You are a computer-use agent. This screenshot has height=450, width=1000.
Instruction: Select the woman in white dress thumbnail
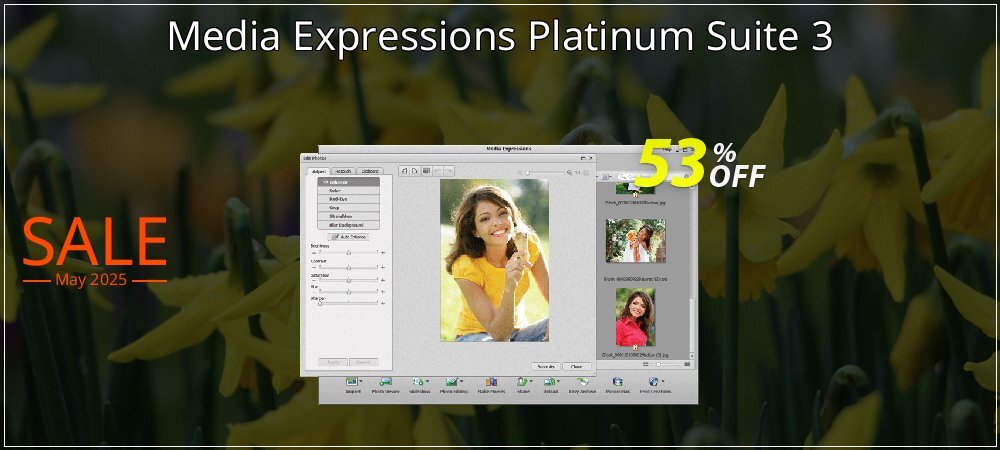[x=636, y=241]
